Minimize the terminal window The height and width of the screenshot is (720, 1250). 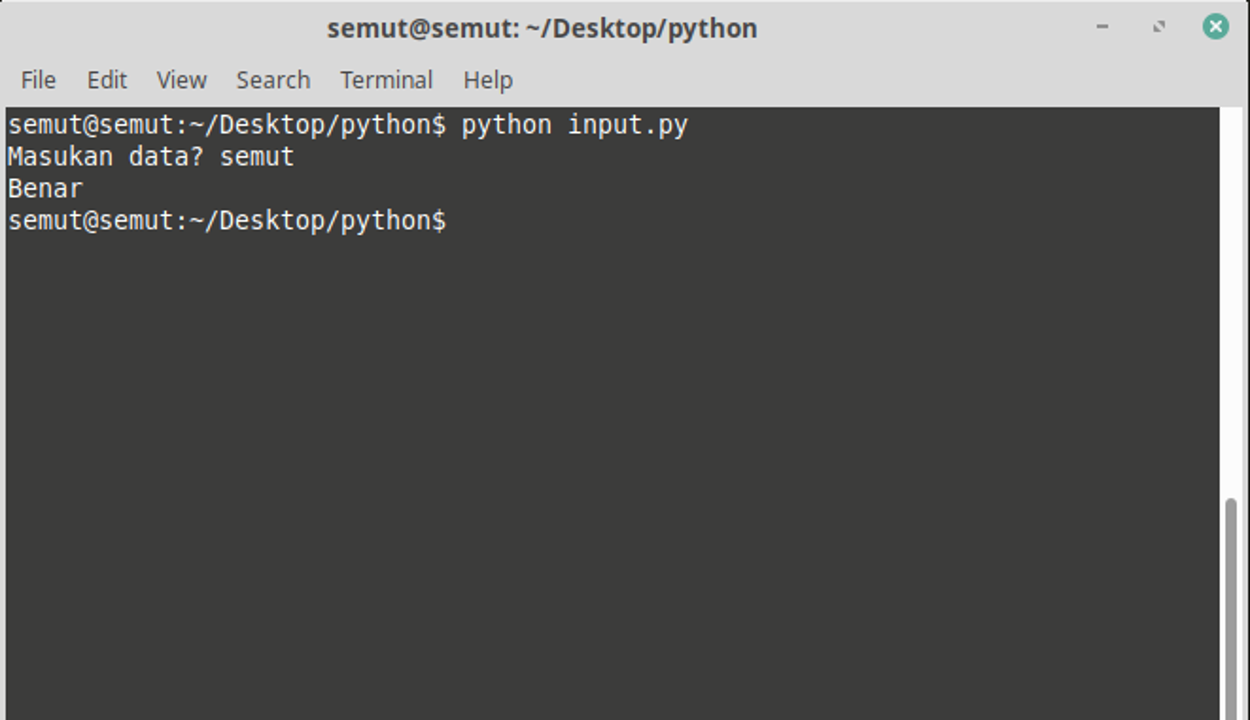[x=1102, y=27]
